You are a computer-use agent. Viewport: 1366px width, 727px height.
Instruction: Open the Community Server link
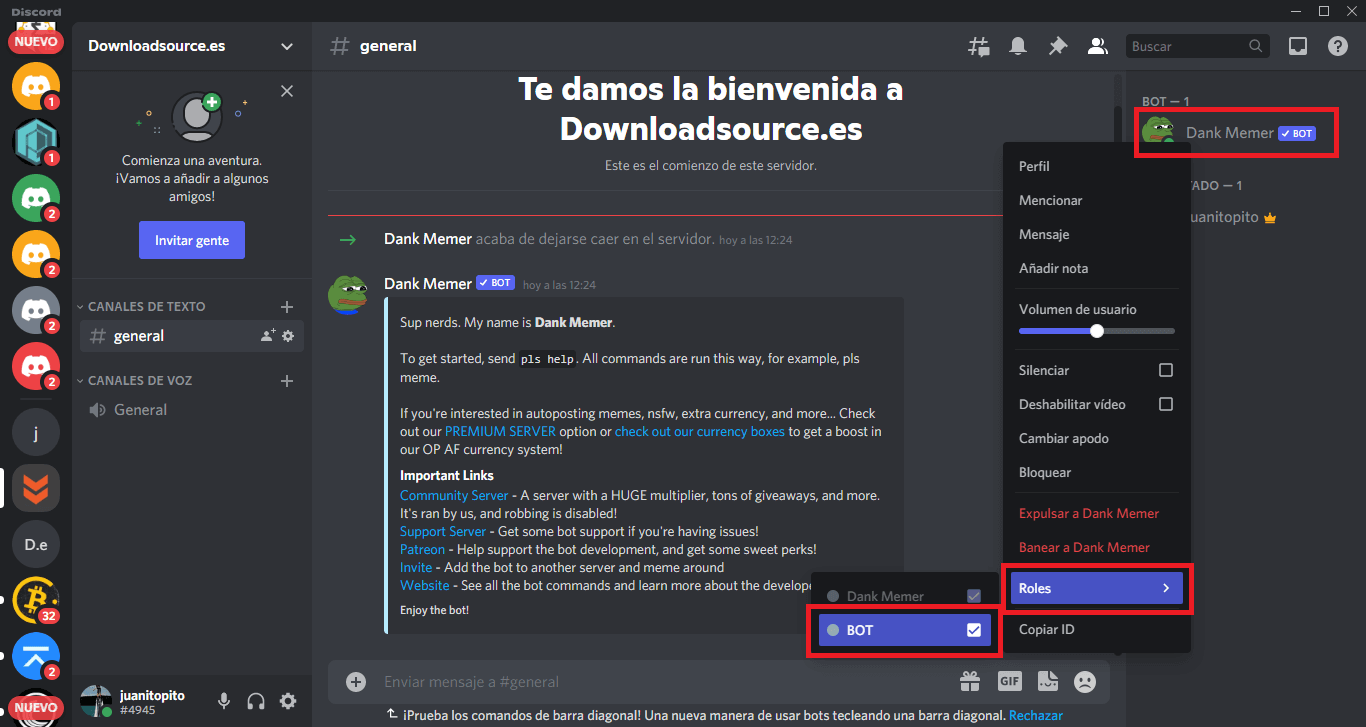(x=454, y=495)
